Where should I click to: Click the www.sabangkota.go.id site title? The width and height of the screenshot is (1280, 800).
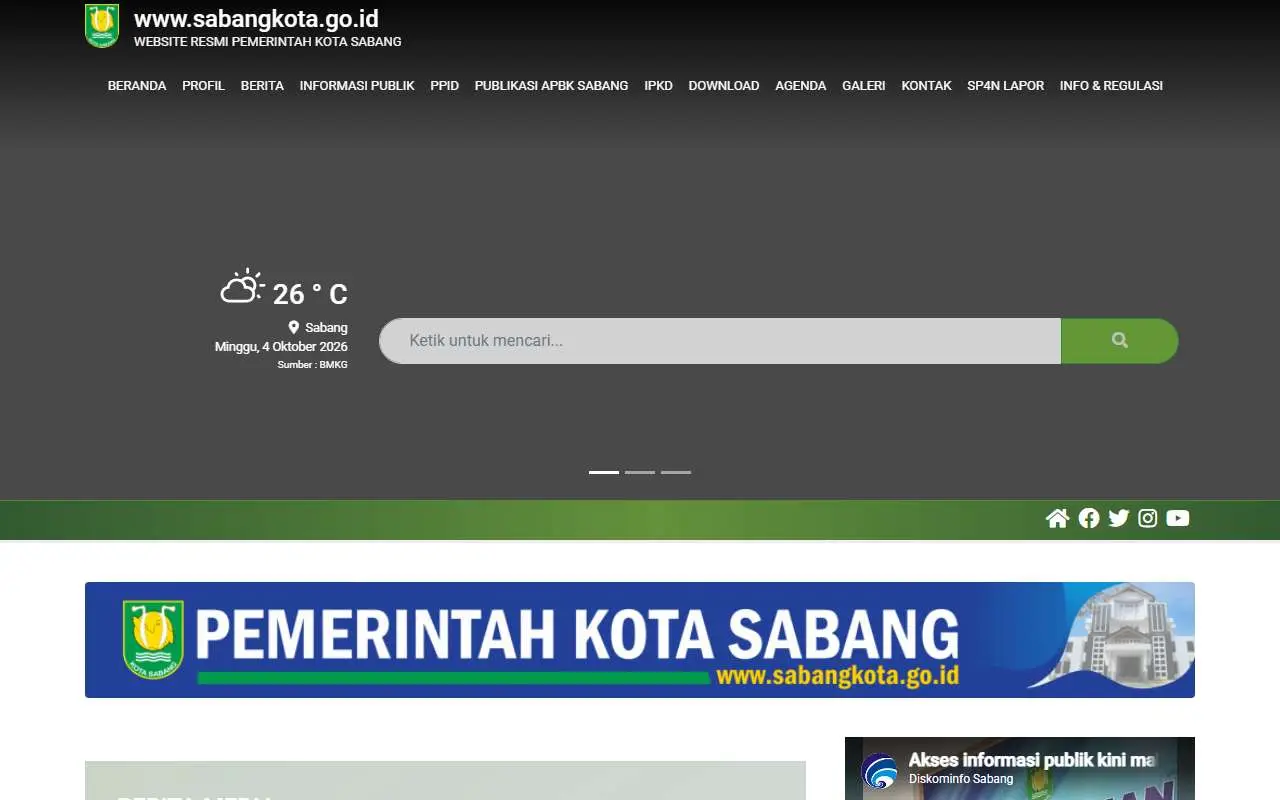(x=256, y=19)
